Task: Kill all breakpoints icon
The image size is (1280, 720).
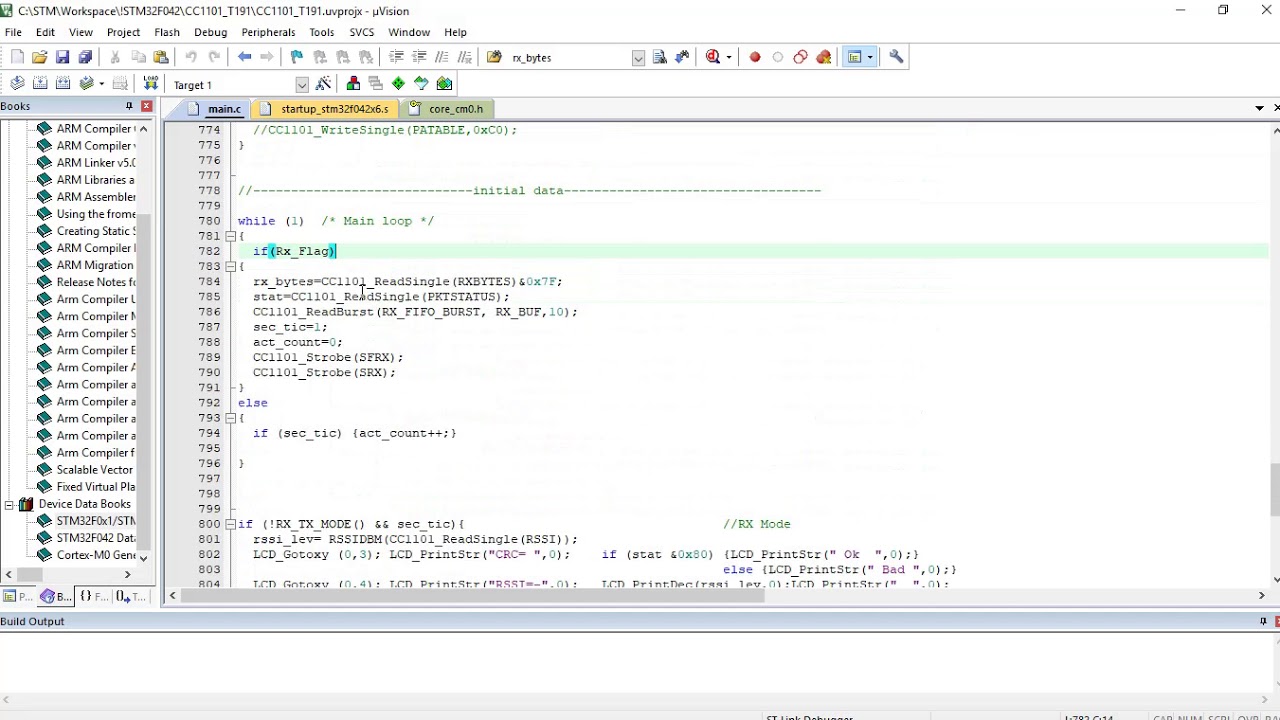Action: click(x=823, y=57)
